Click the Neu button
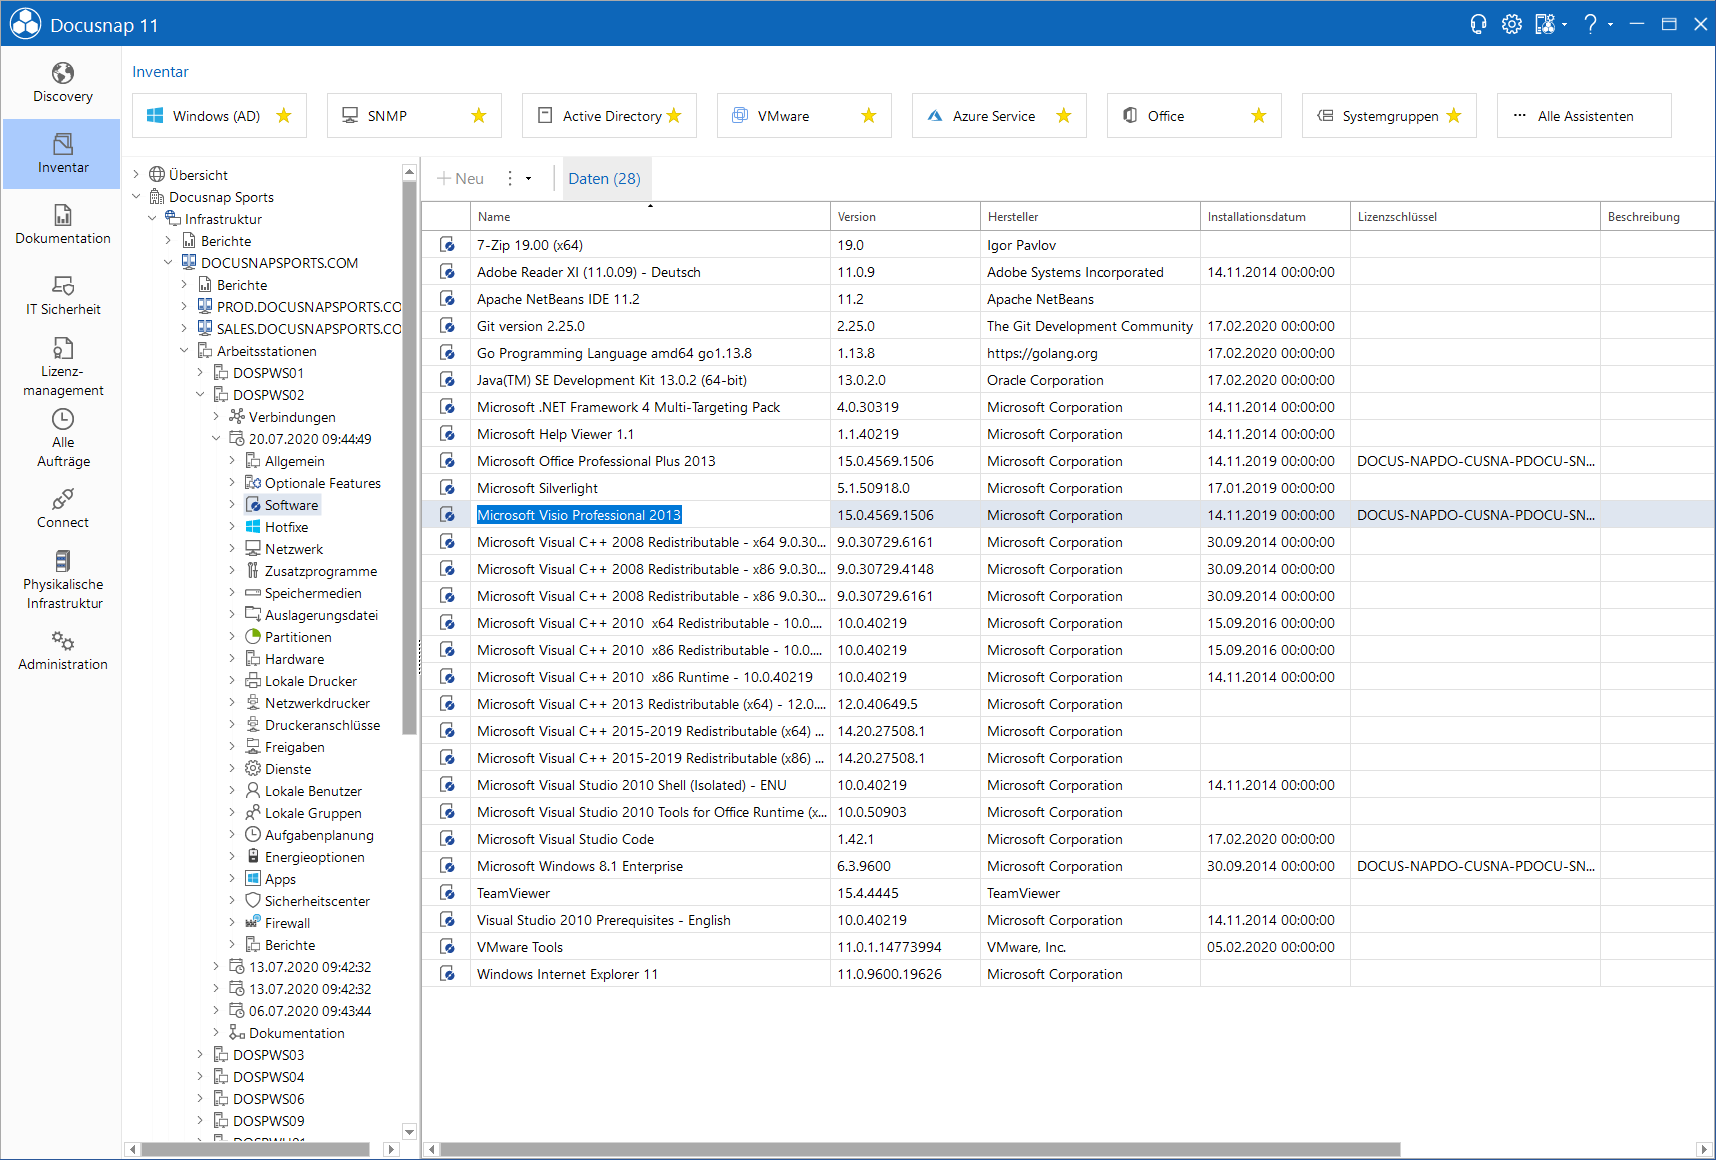The width and height of the screenshot is (1716, 1160). pos(460,179)
